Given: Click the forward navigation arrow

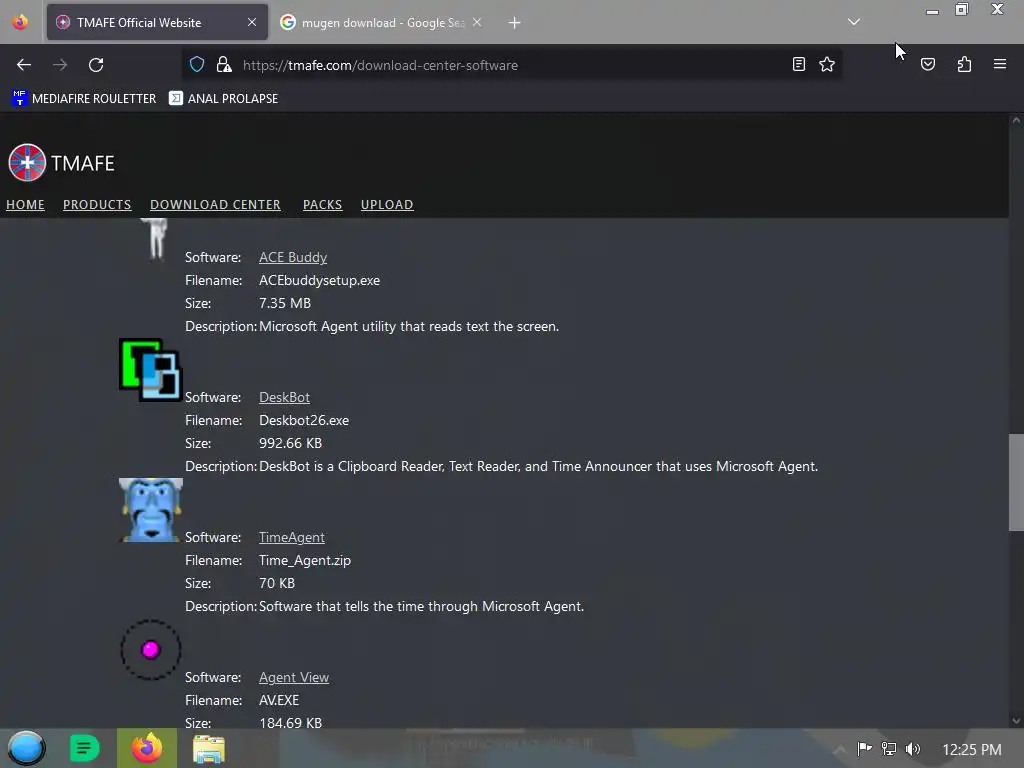Looking at the screenshot, I should click(x=60, y=65).
